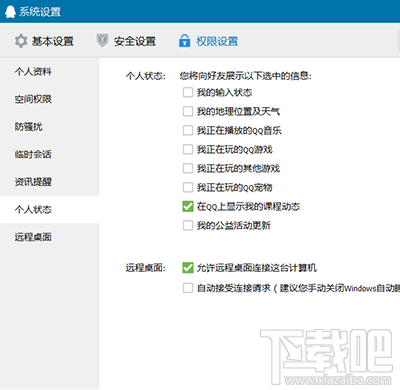Click the QQ penguin logo icon
The image size is (400, 390).
10,12
